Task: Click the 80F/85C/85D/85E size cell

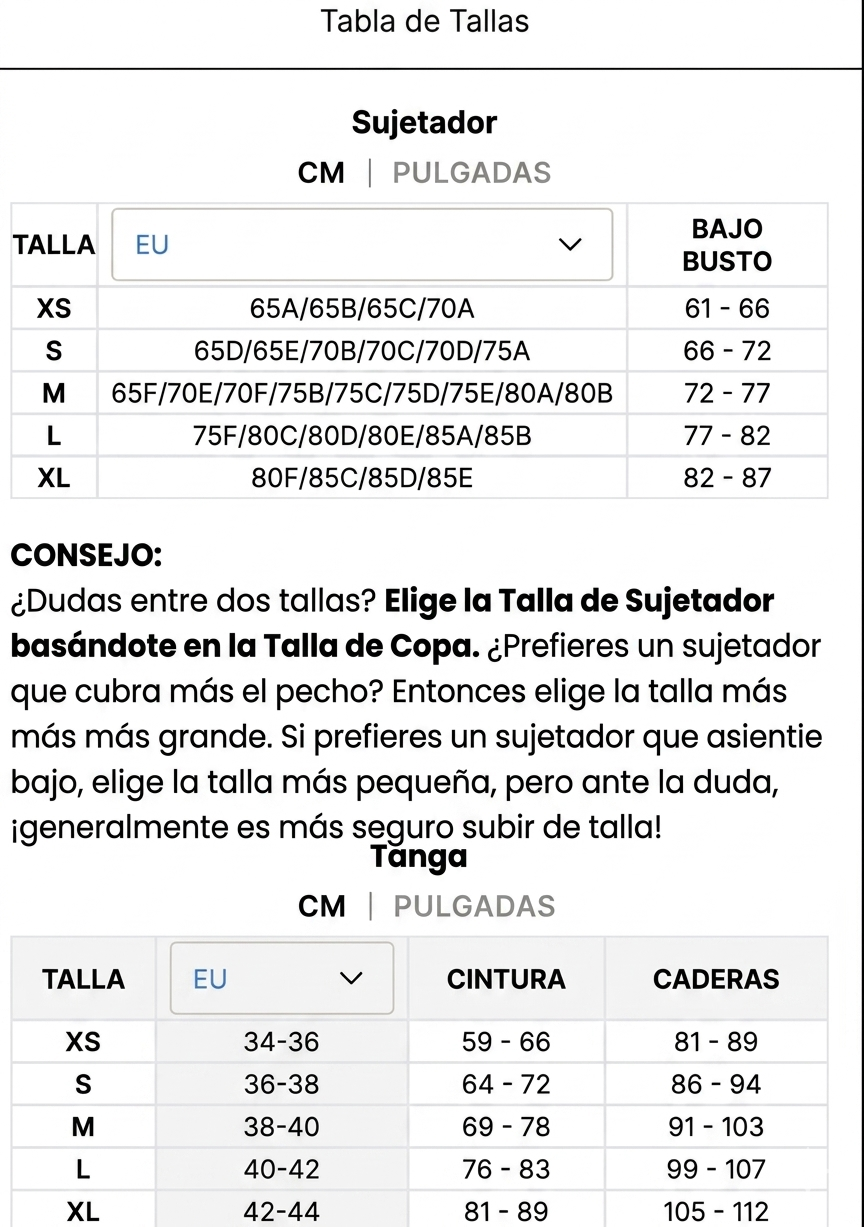Action: (362, 478)
